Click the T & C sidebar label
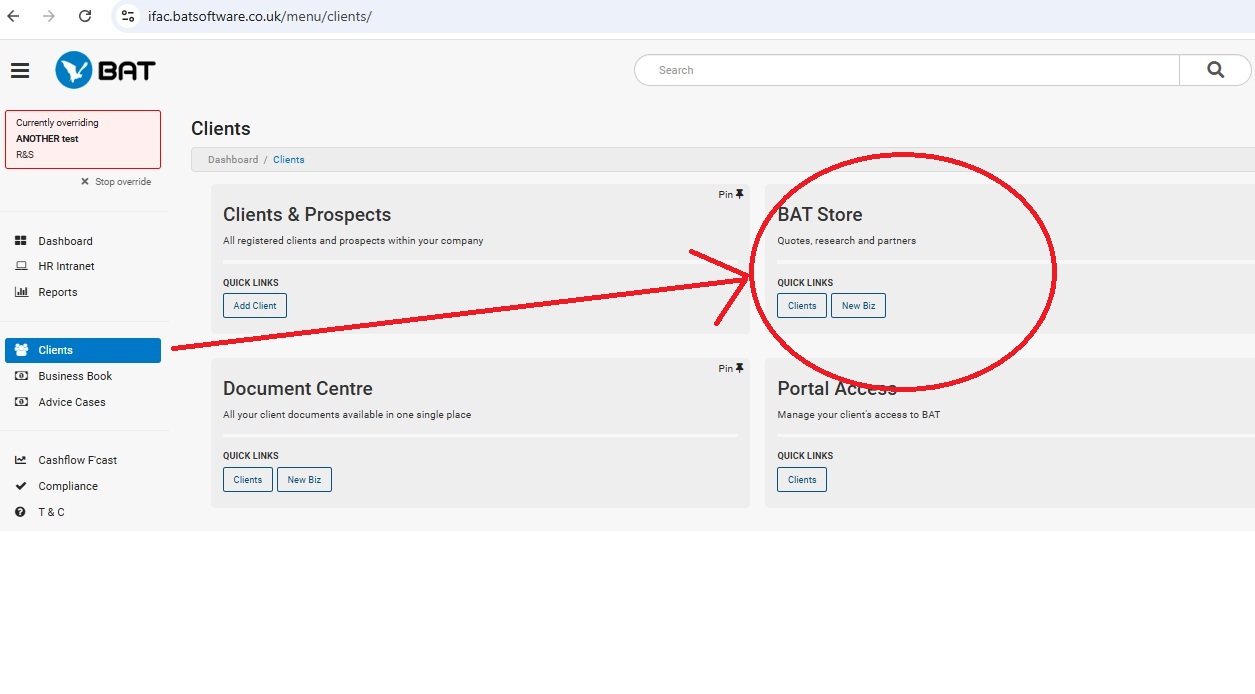Viewport: 1255px width, 694px height. pyautogui.click(x=51, y=512)
